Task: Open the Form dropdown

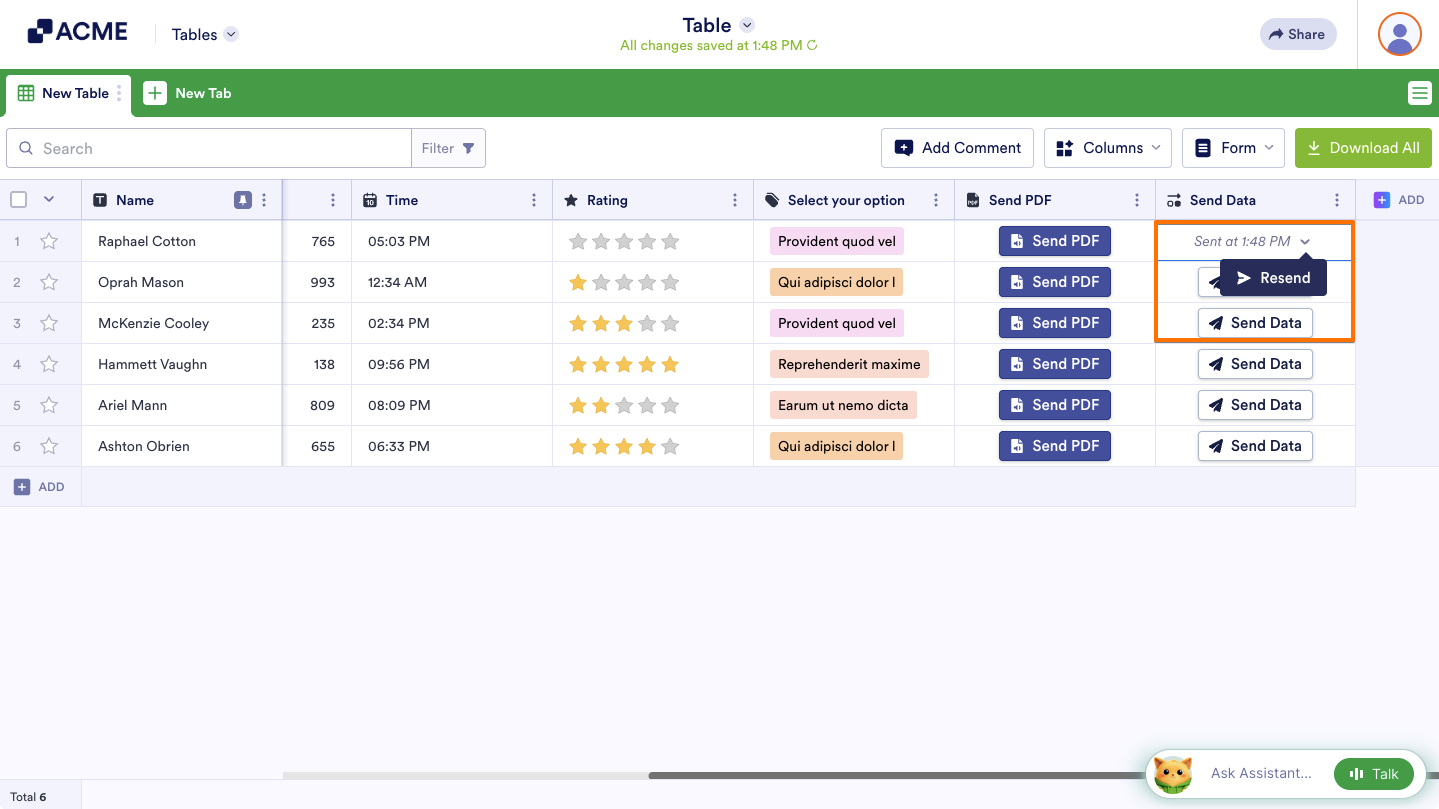Action: [1234, 148]
